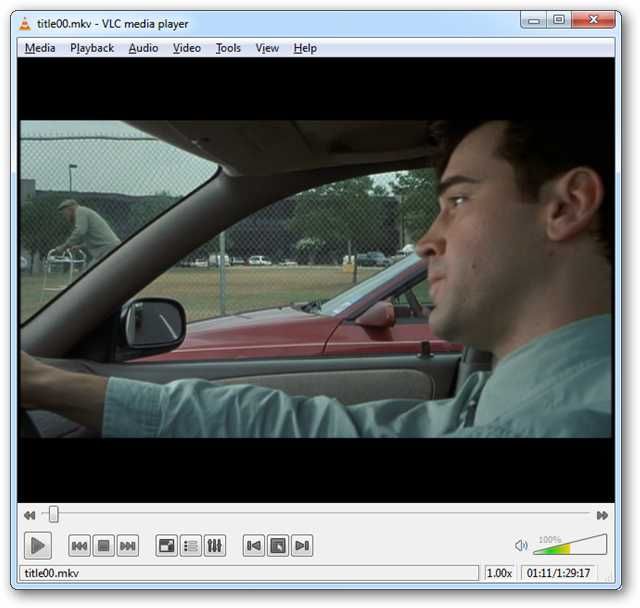Viewport: 640px width, 608px height.
Task: Open the Tools menu
Action: (x=228, y=48)
